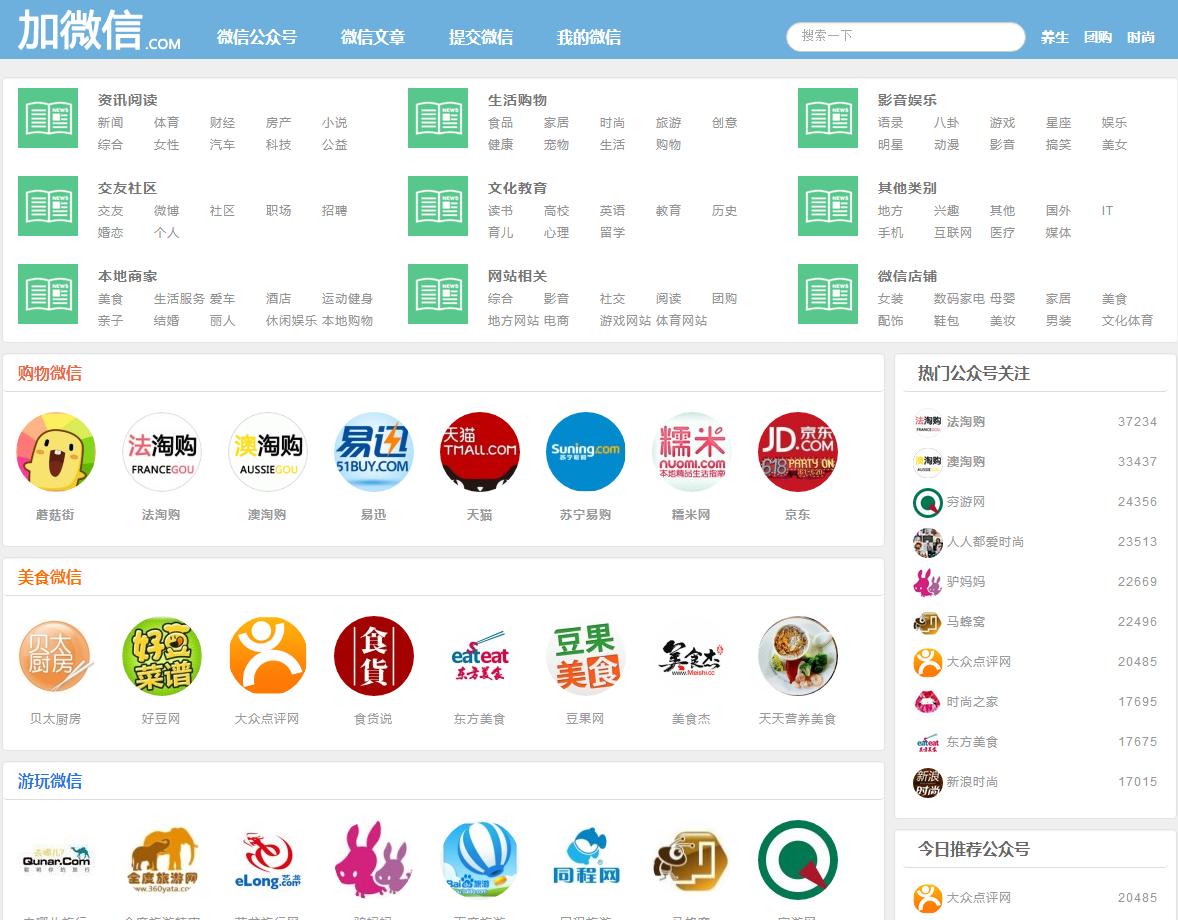The image size is (1178, 920).
Task: Click the hot air balloon Baidu travel logo
Action: [x=479, y=860]
